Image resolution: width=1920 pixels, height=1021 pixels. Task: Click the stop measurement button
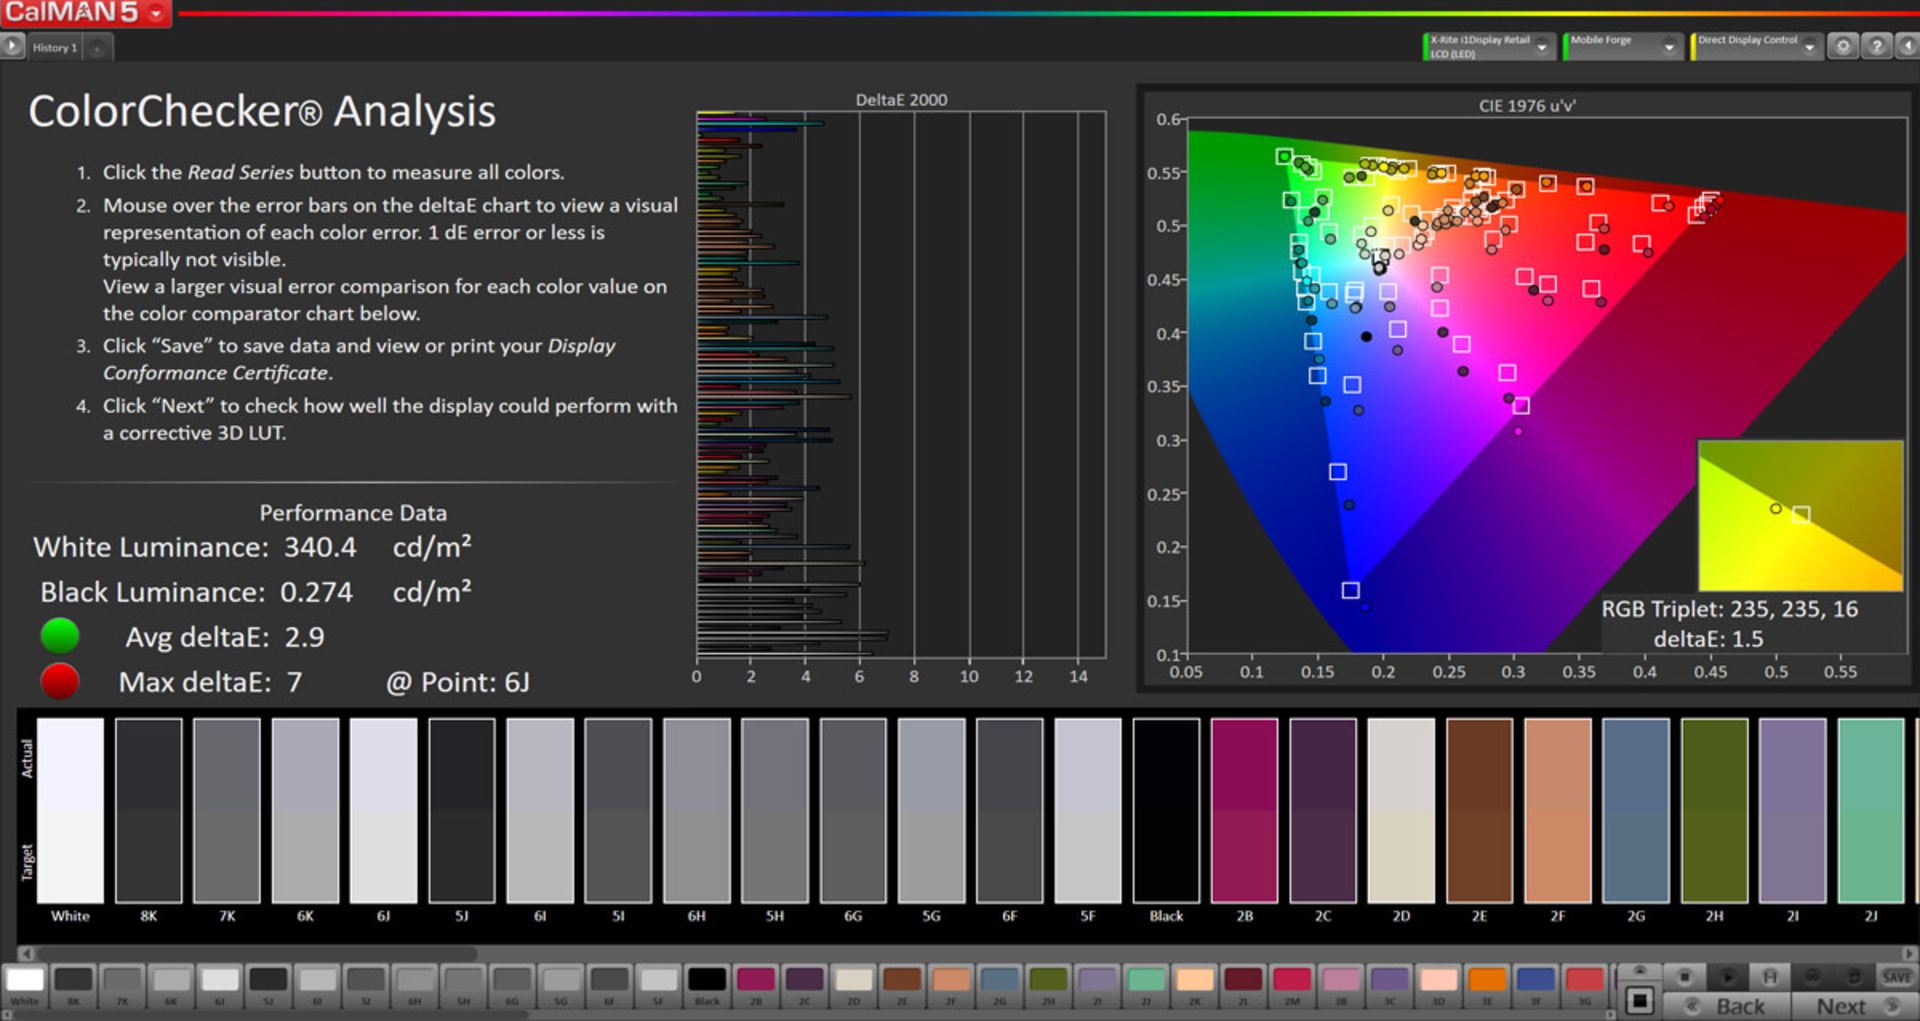click(x=1685, y=977)
